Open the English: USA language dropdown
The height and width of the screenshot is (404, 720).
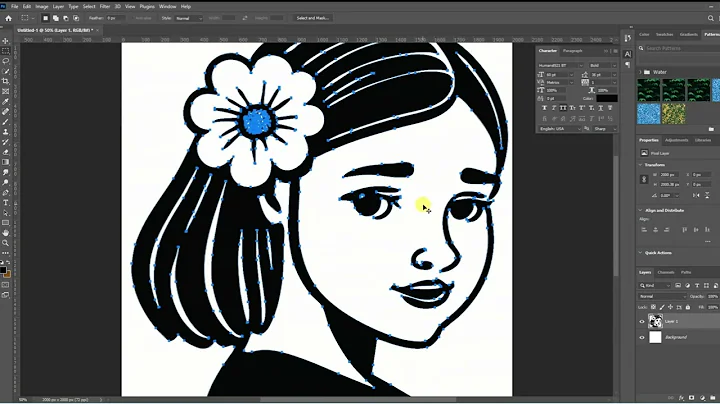coord(560,129)
